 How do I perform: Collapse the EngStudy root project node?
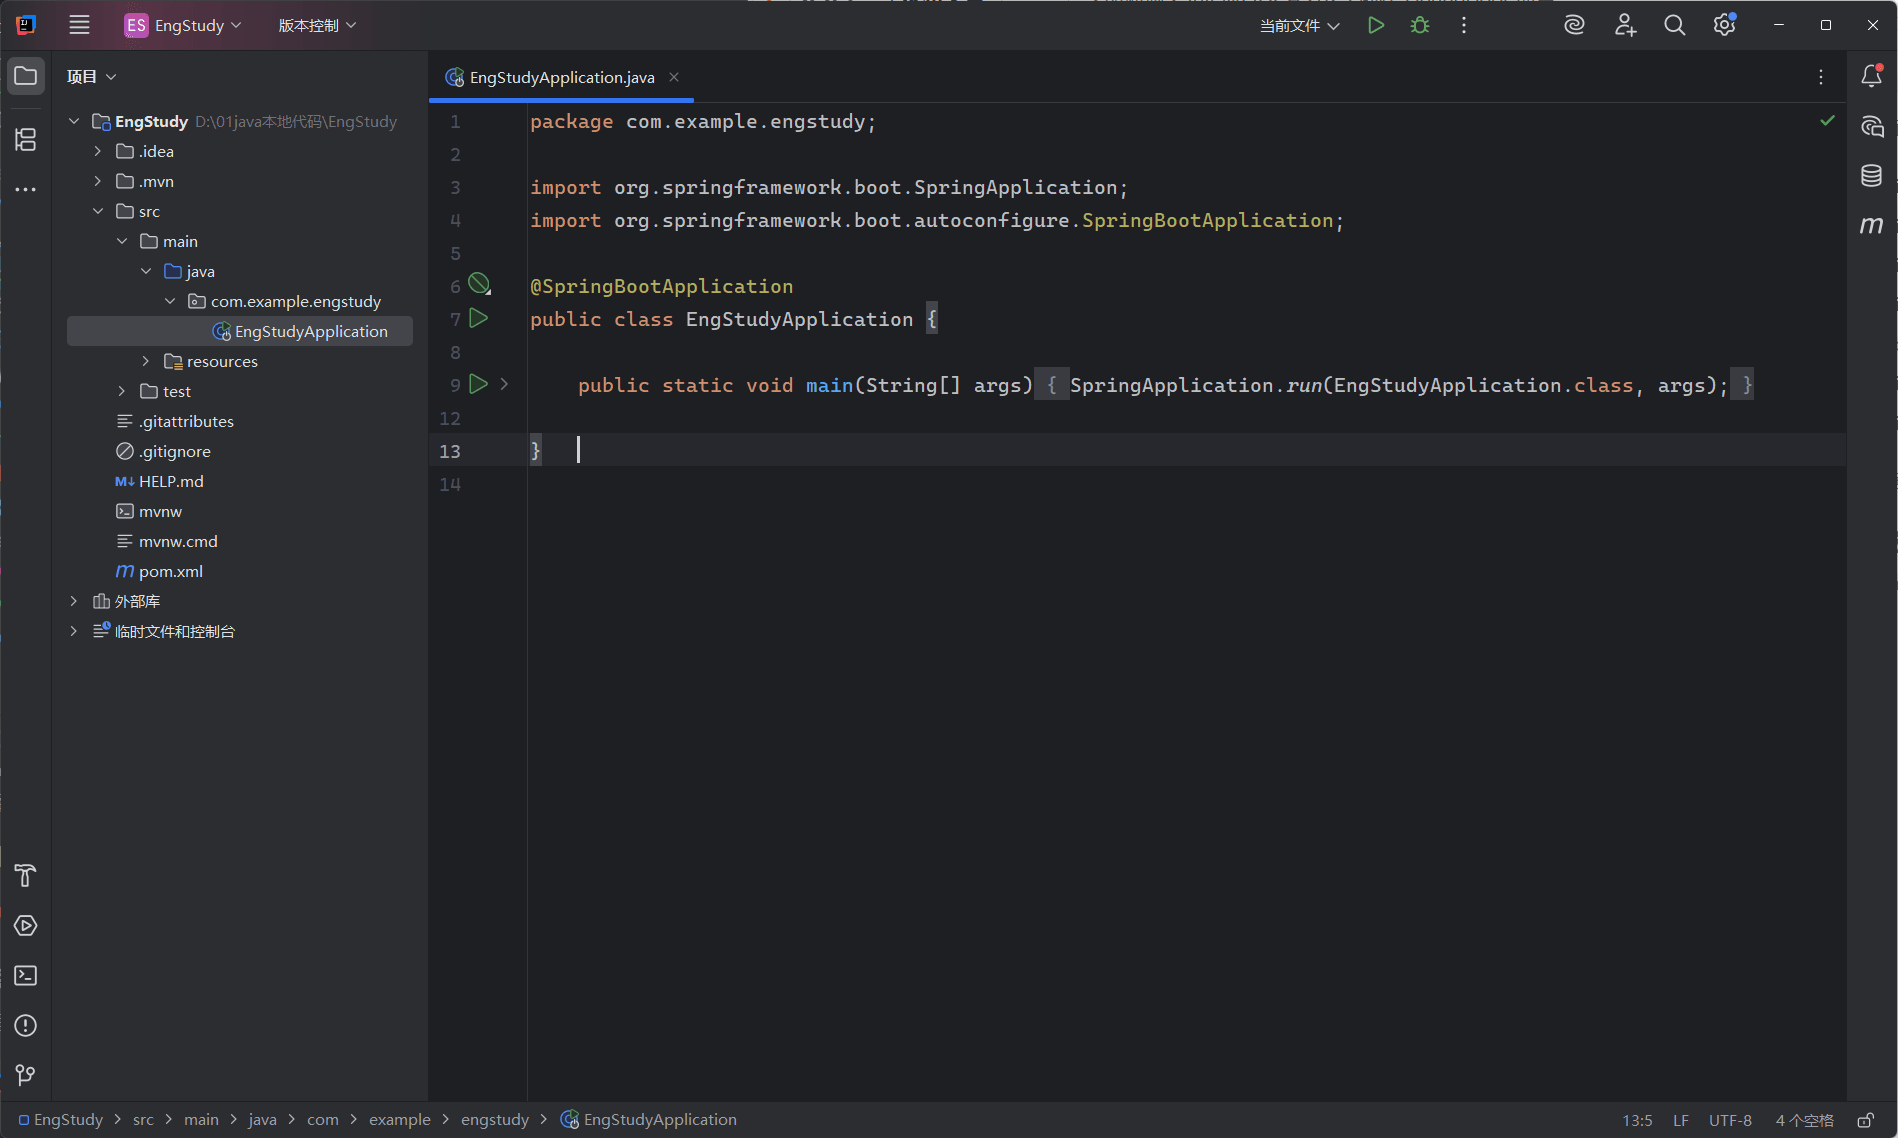[74, 121]
